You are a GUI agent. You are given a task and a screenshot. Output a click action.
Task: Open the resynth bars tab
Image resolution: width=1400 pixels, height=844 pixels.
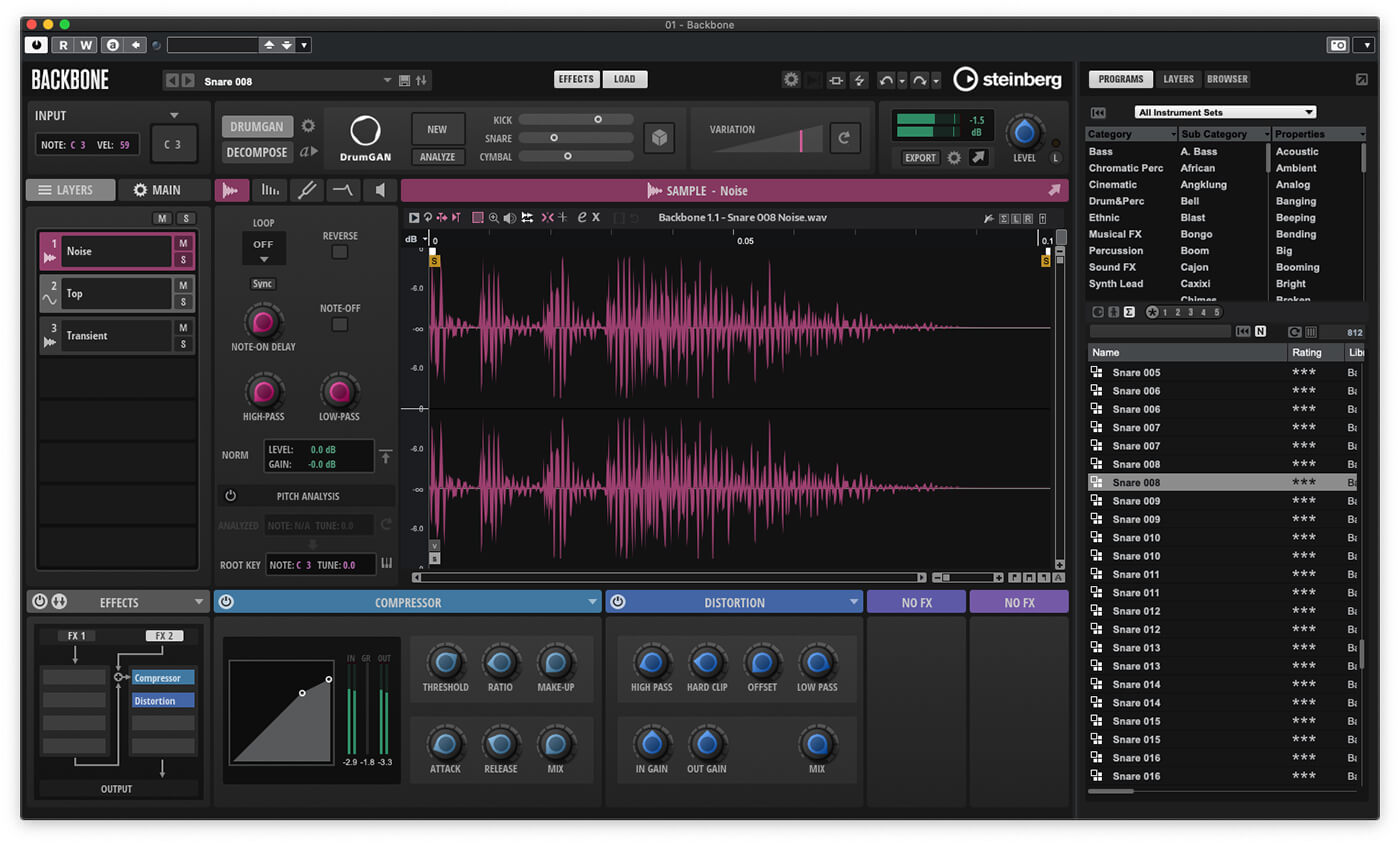coord(269,190)
